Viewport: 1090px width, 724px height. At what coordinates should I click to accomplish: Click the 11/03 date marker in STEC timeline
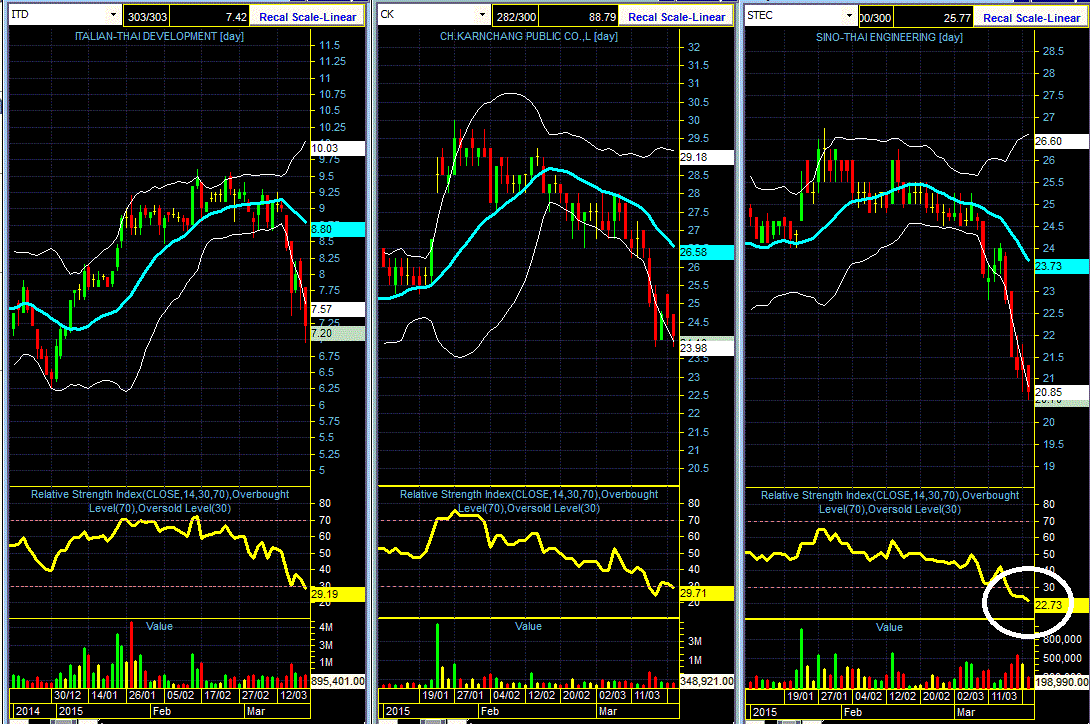1004,696
